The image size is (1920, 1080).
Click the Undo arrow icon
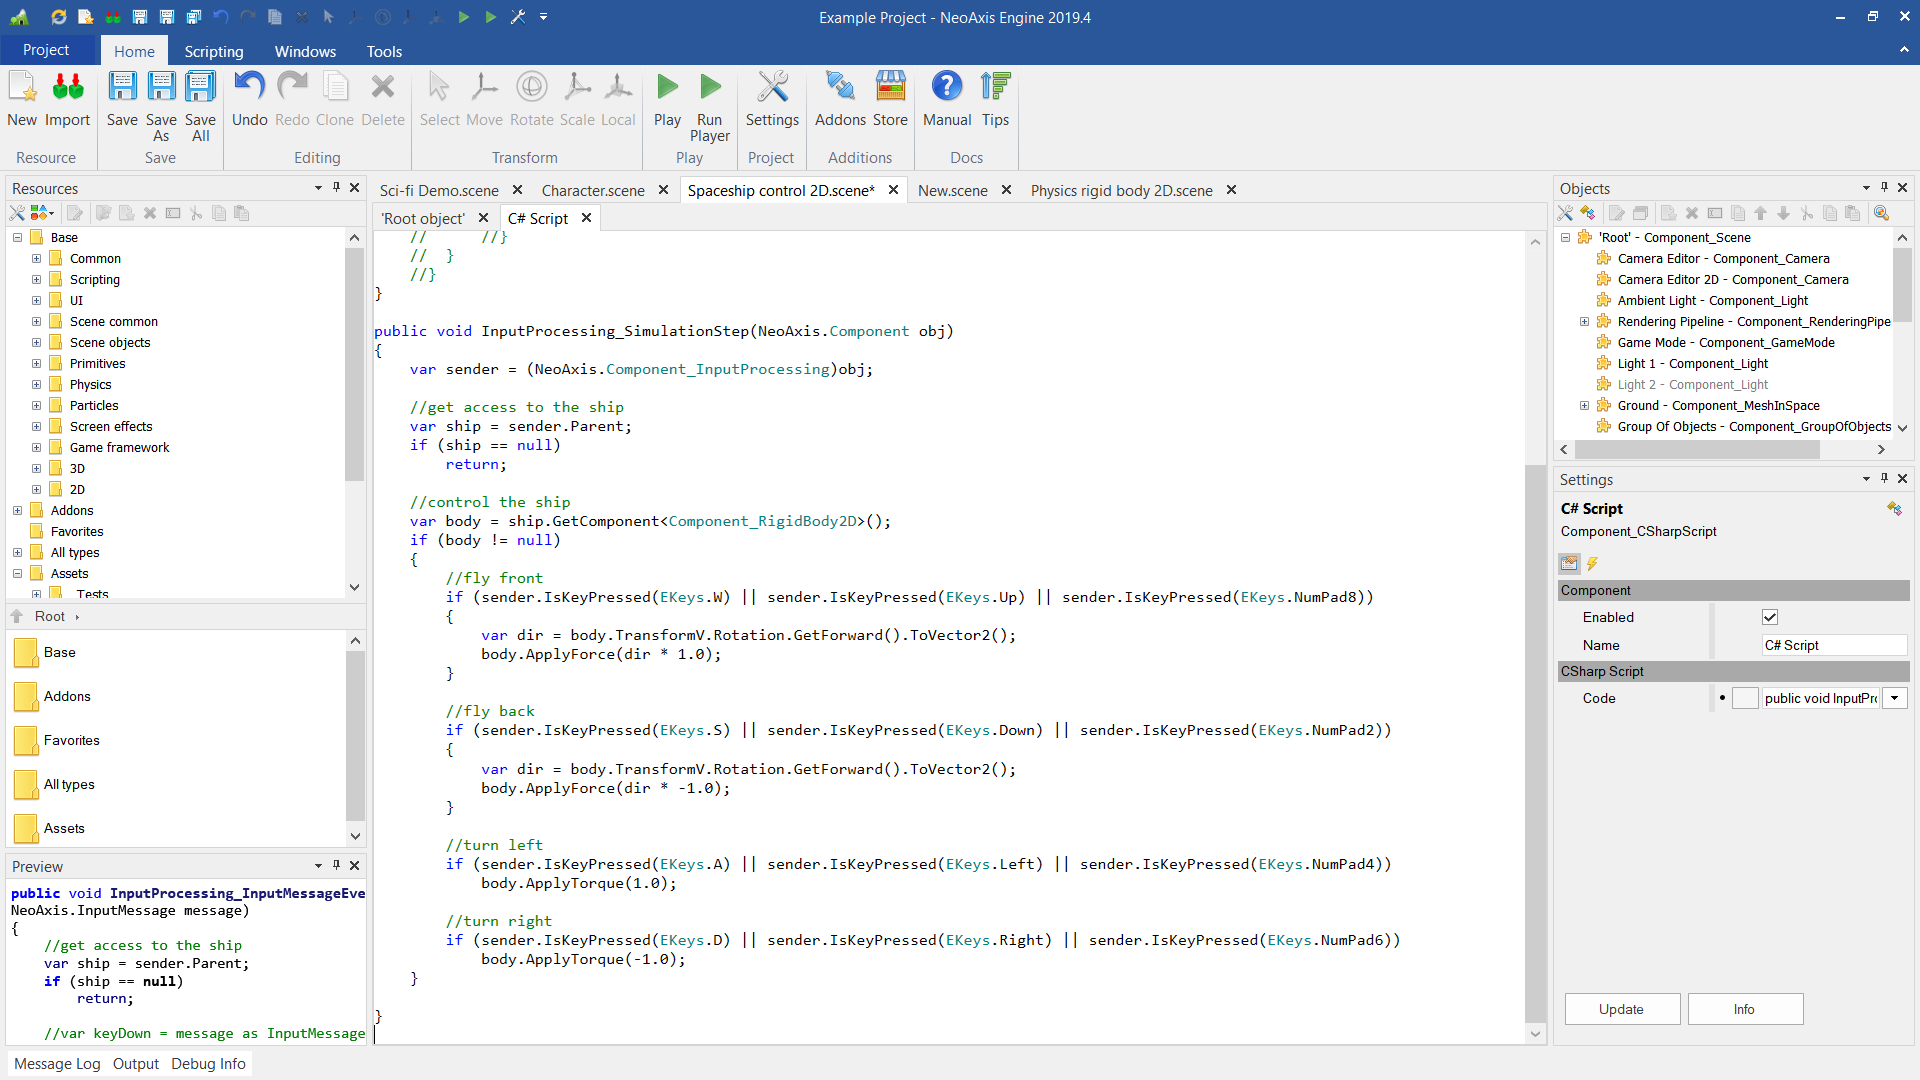(x=249, y=88)
